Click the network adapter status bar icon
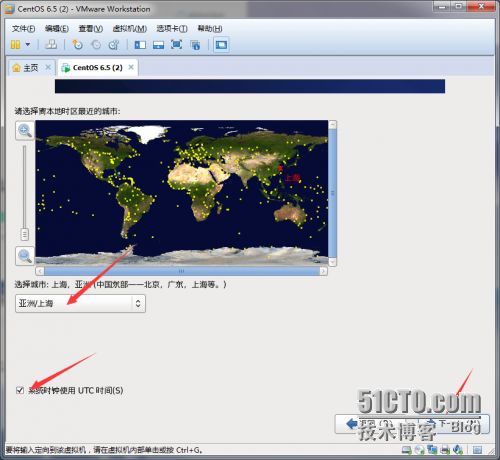Viewport: 500px width, 460px height. pyautogui.click(x=432, y=450)
